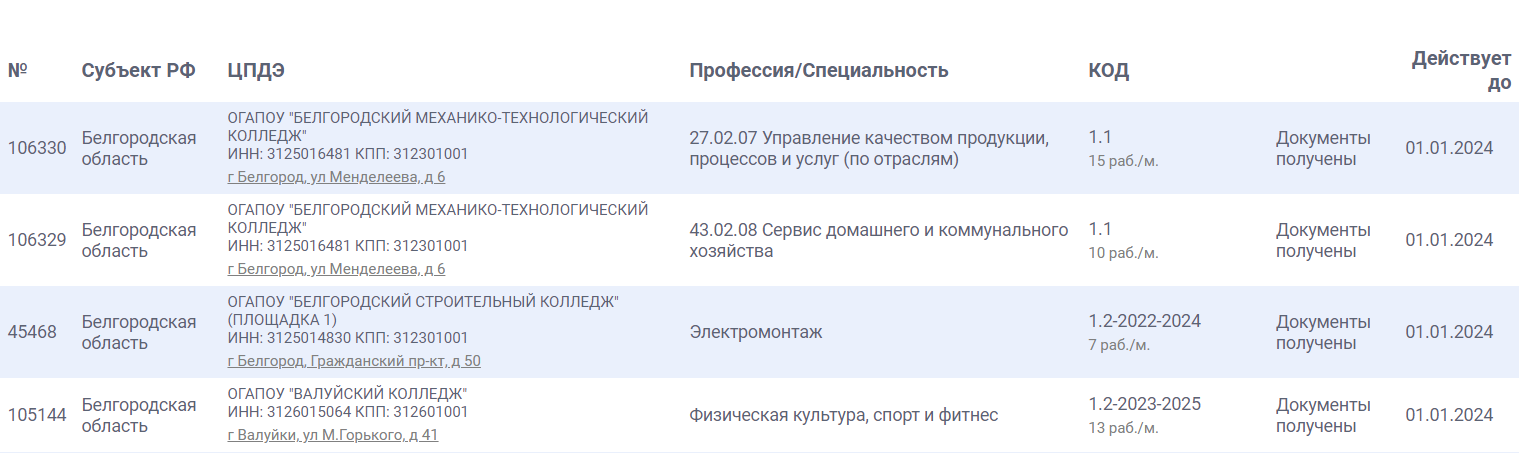Open the "Гражданский пр-кт, д 50" address link
Screen dimensions: 1525x453
354,361
